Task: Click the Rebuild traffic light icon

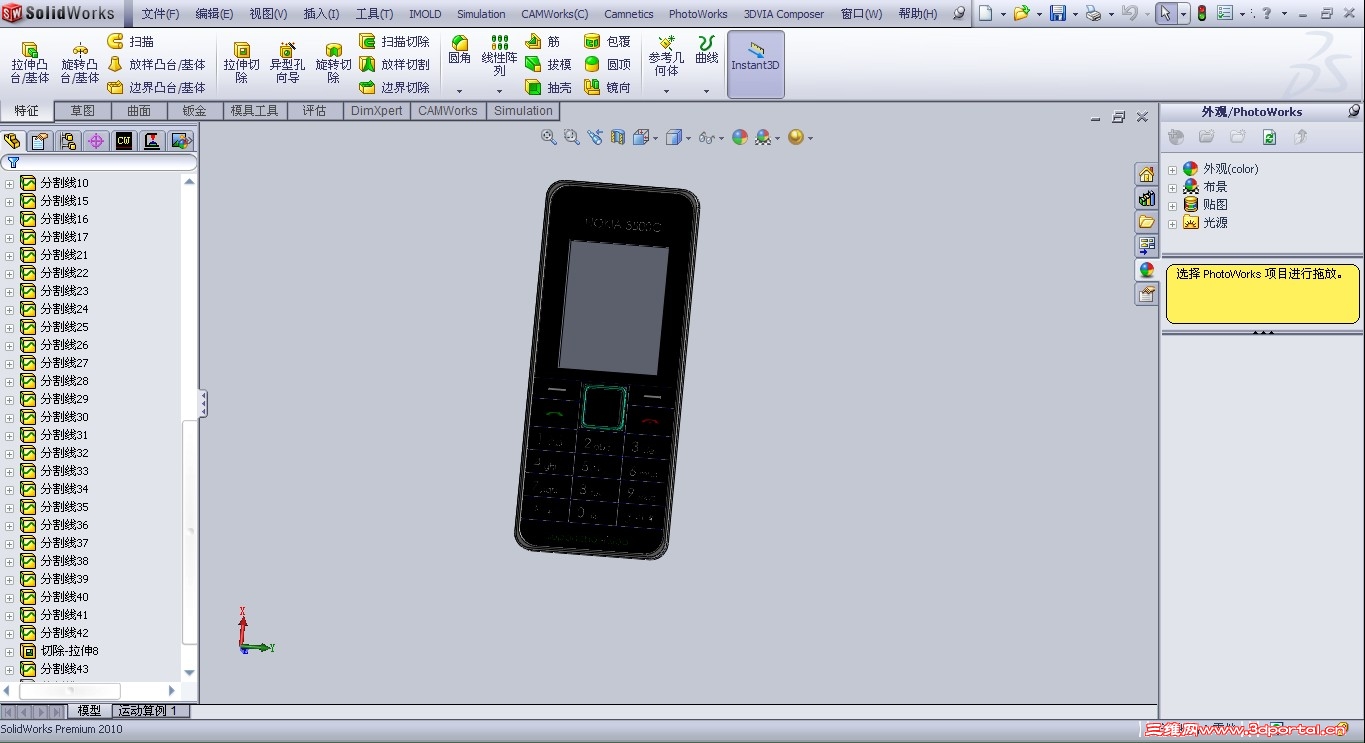Action: coord(1201,14)
